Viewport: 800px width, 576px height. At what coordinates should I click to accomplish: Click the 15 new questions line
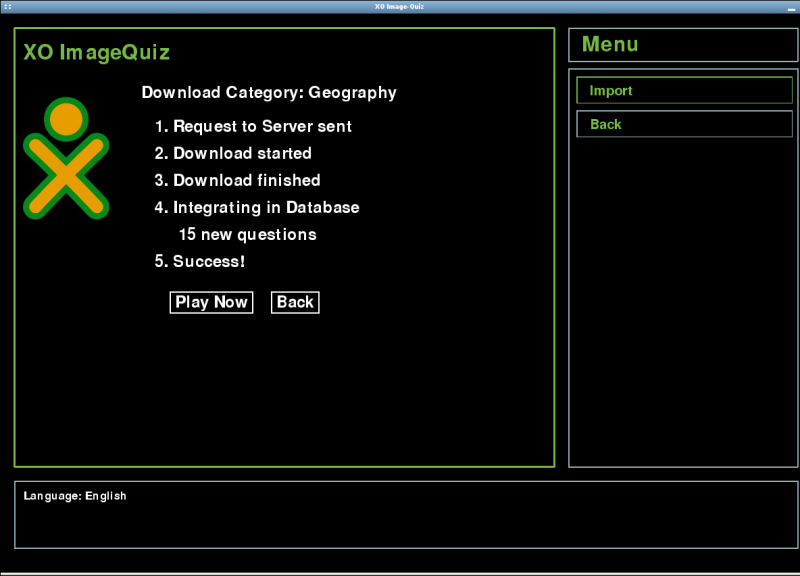247,235
